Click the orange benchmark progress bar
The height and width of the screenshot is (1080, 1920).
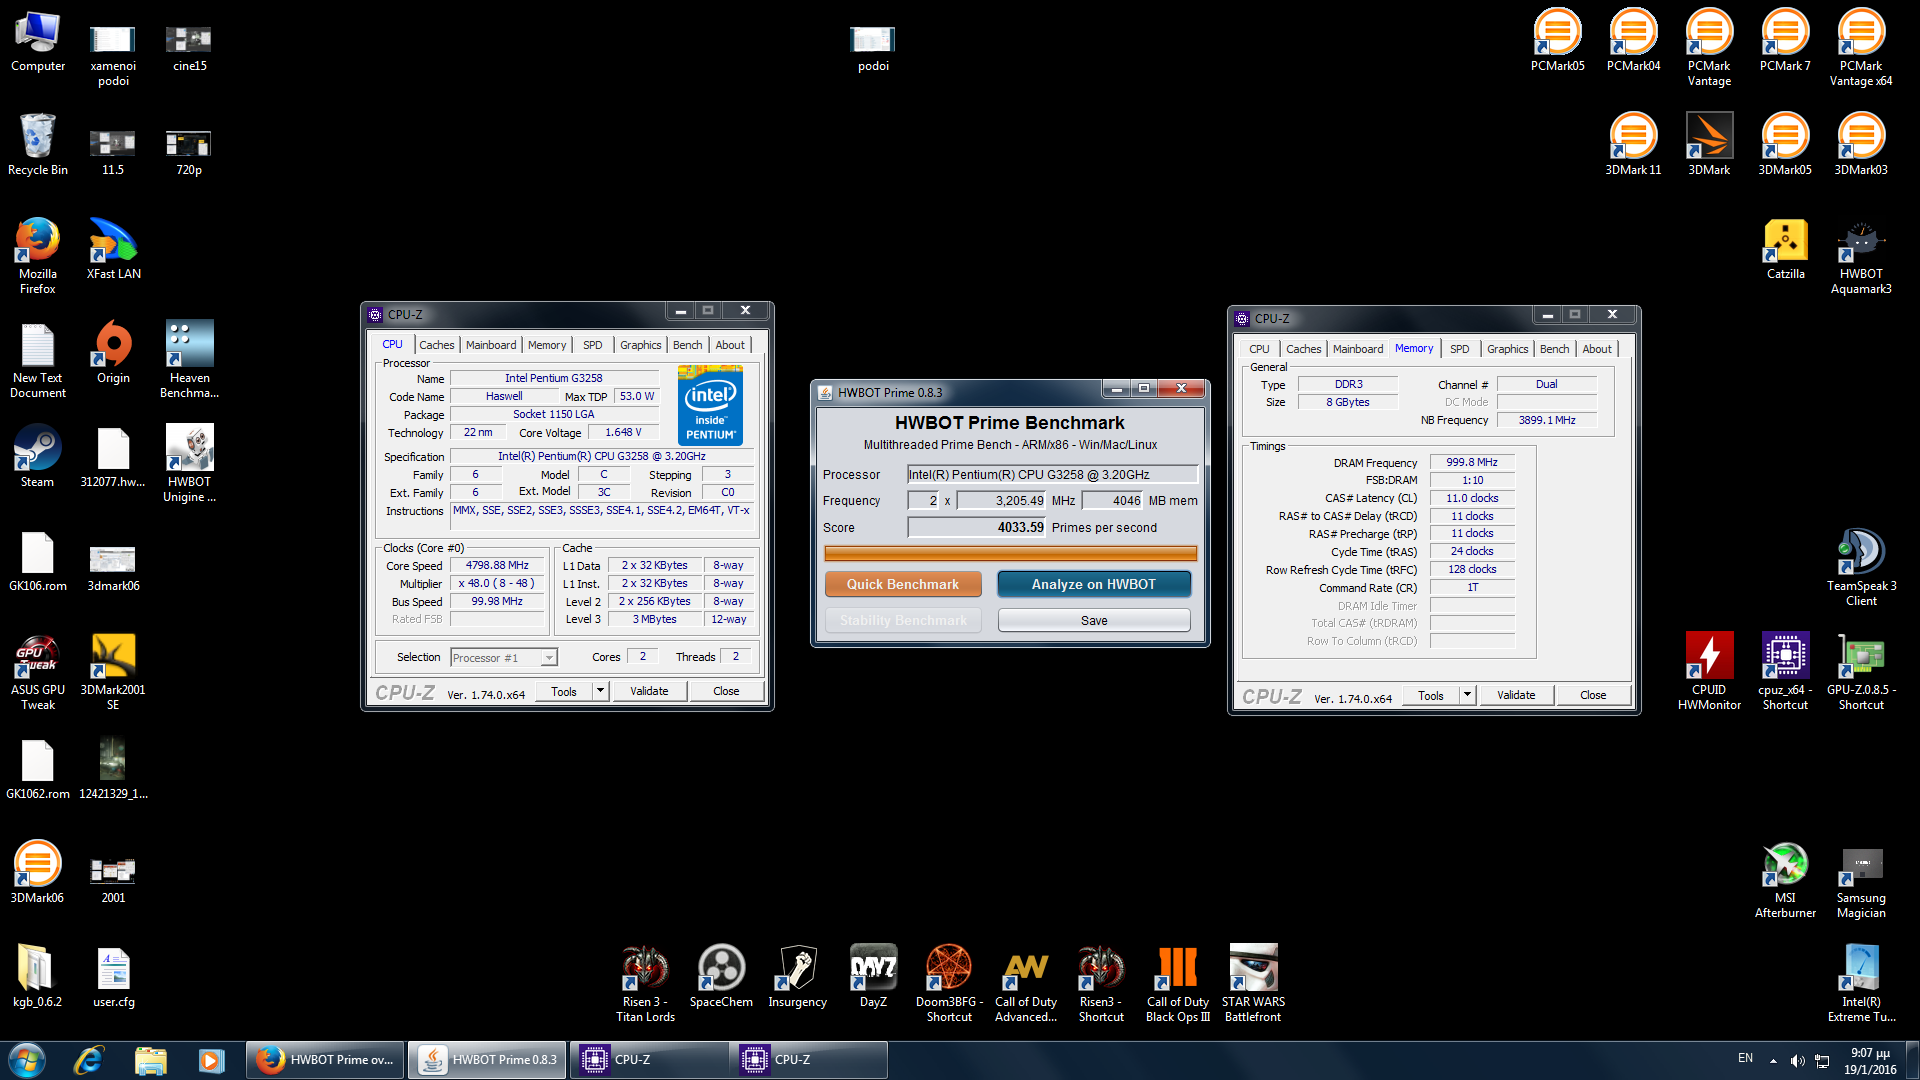tap(1010, 553)
